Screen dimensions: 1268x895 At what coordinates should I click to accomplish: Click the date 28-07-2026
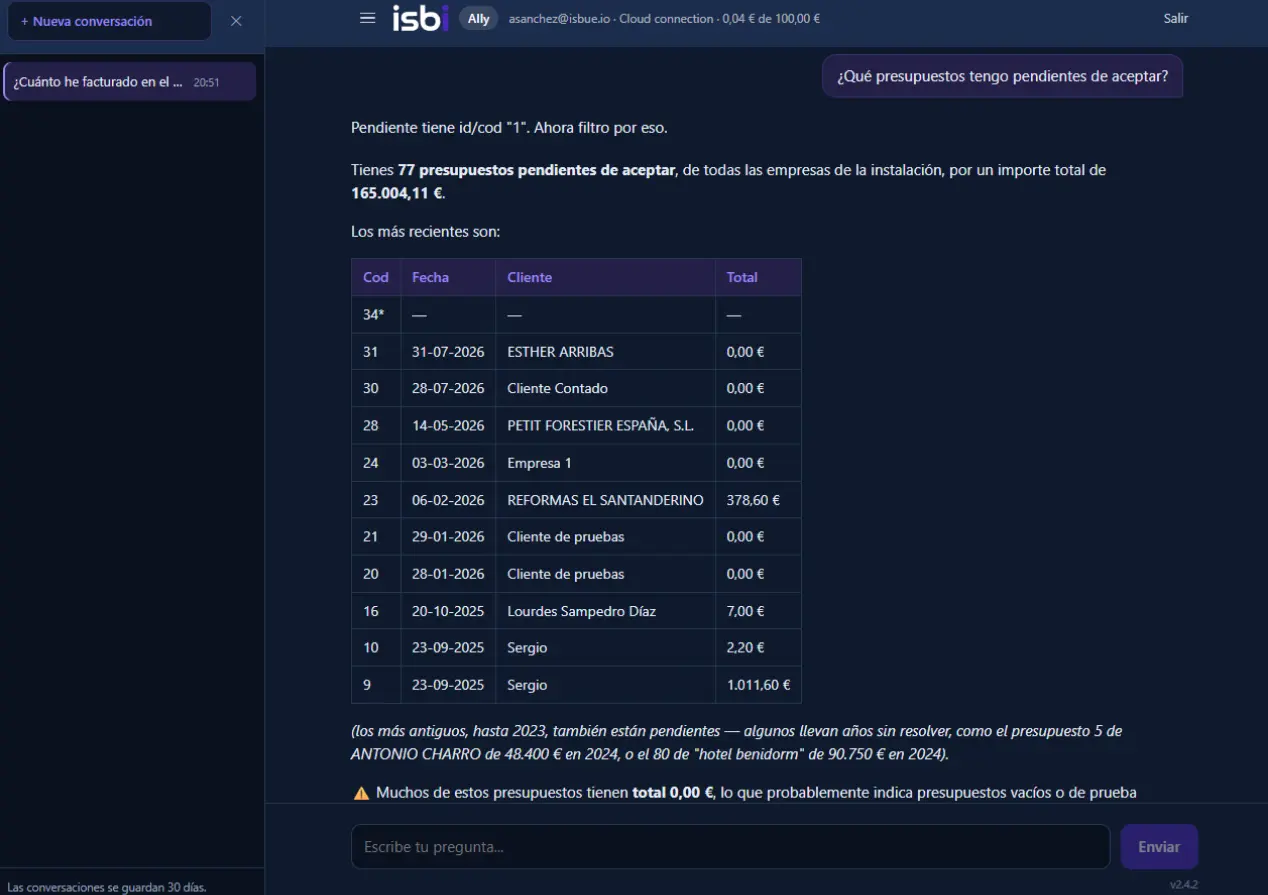pyautogui.click(x=448, y=388)
